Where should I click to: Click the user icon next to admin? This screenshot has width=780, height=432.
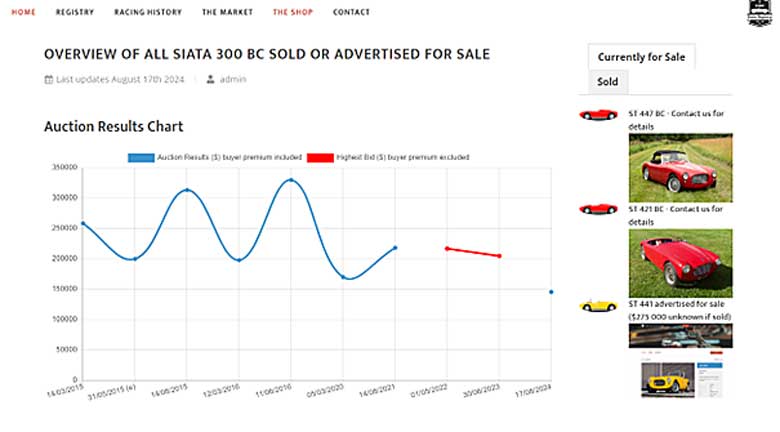point(210,79)
